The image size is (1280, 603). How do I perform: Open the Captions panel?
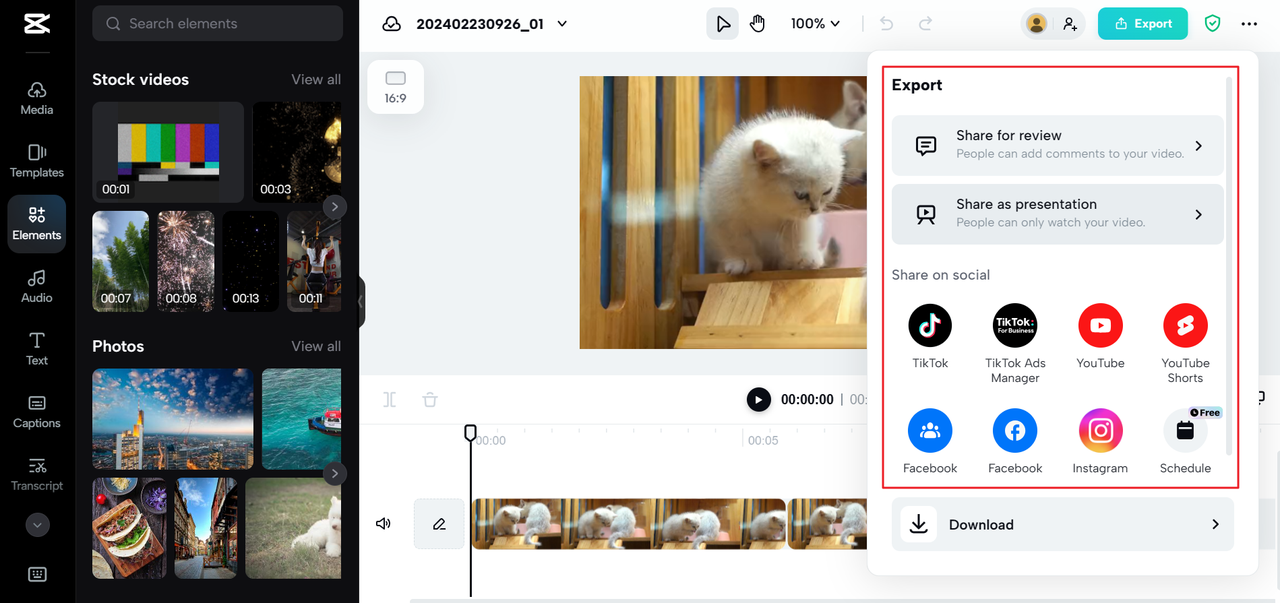coord(36,410)
